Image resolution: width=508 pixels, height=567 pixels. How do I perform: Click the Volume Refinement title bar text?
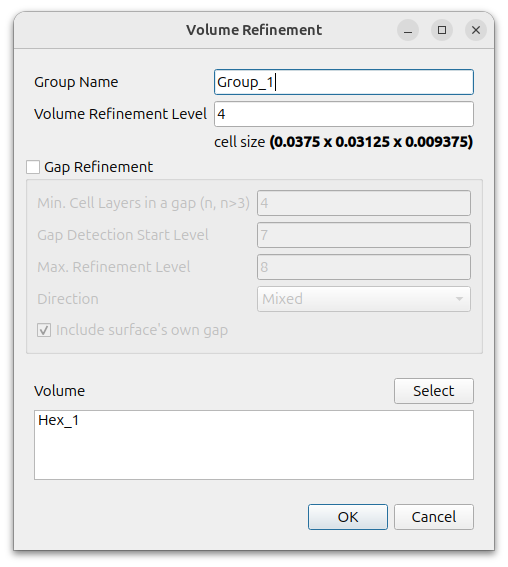254,30
